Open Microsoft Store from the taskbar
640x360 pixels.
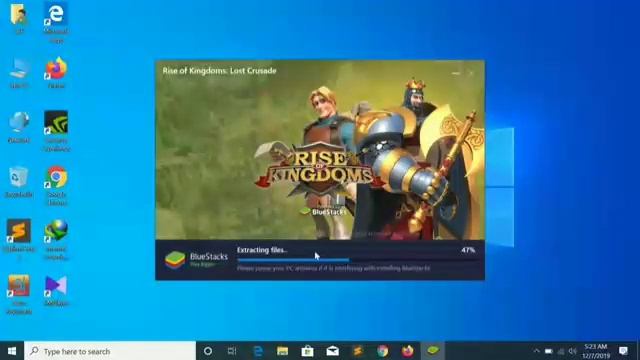click(x=307, y=351)
